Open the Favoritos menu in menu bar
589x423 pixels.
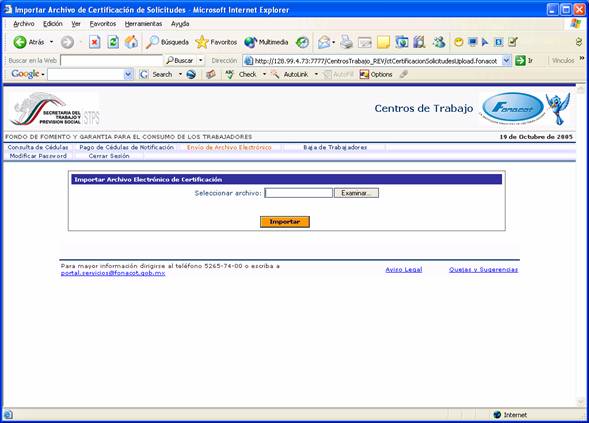(x=103, y=24)
